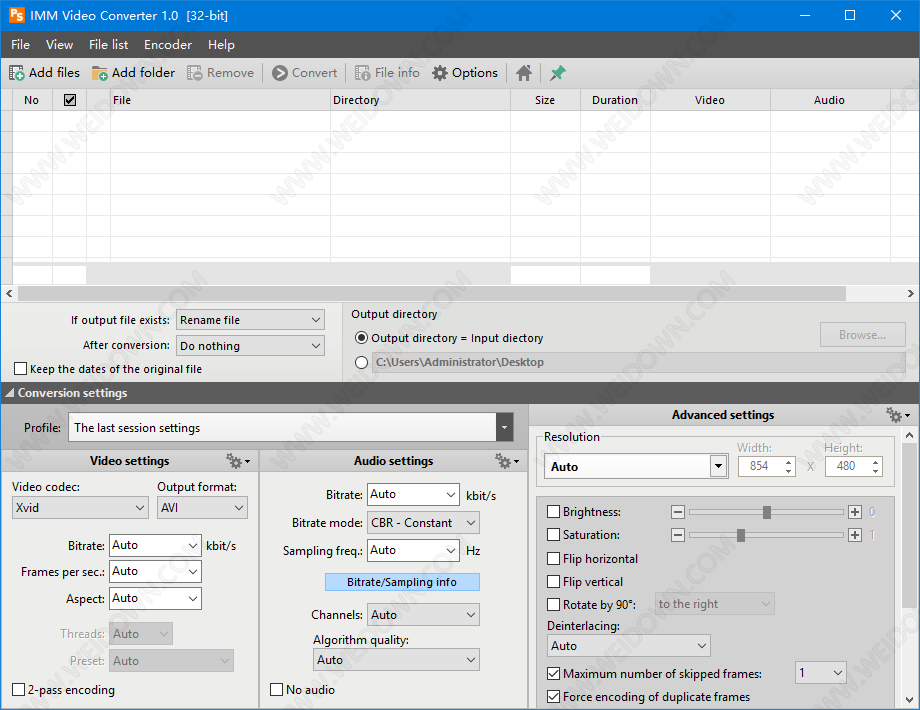Click the Saturation slider handle
920x710 pixels.
(741, 535)
